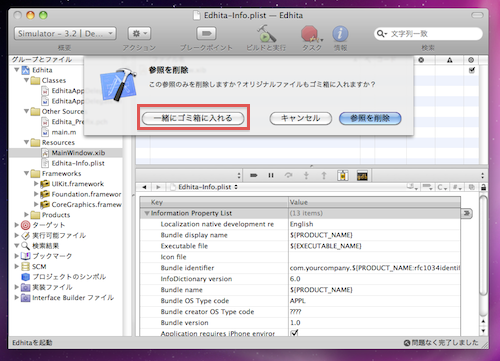Go back in editor navigation history

click(x=144, y=187)
